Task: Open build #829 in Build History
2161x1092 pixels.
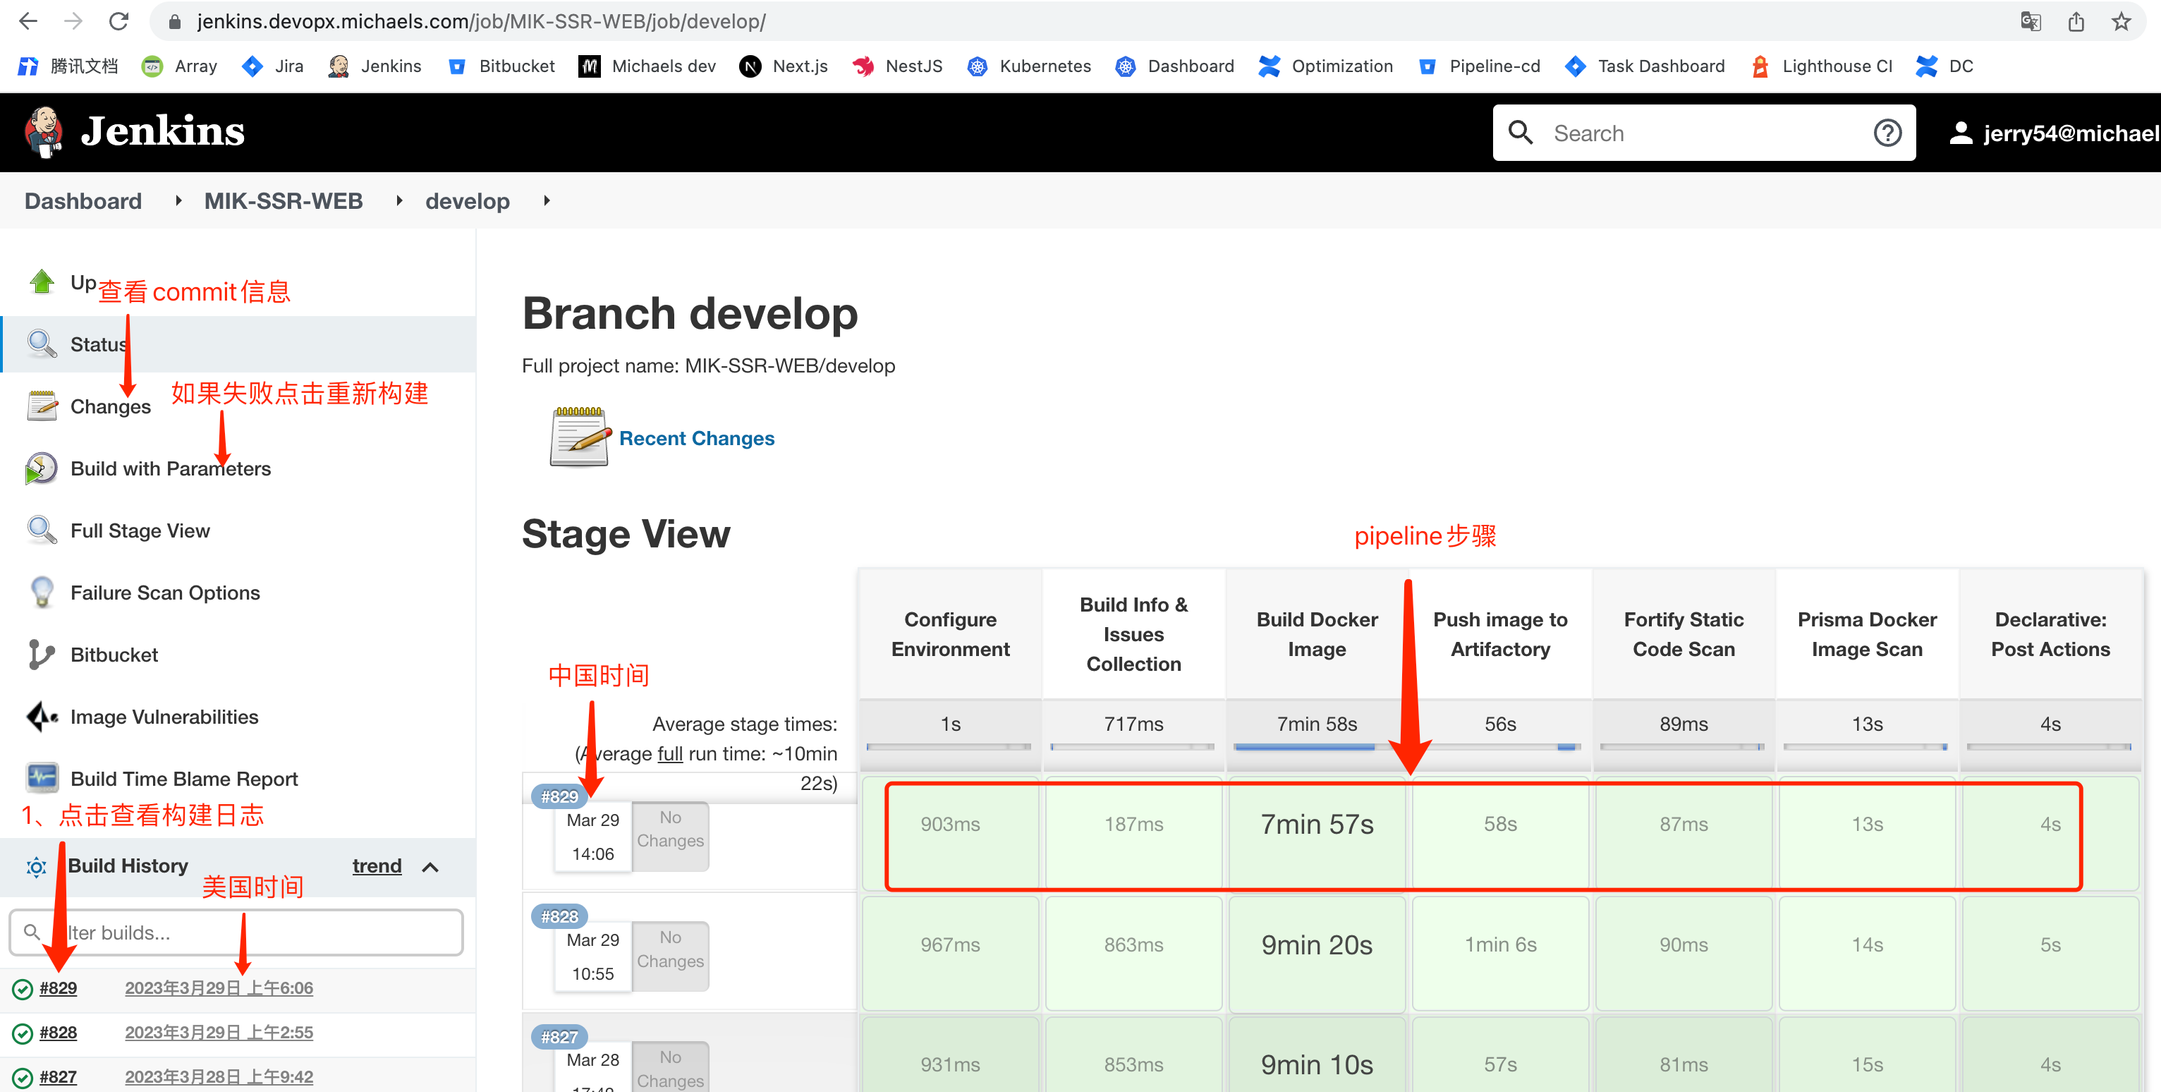Action: [x=58, y=988]
